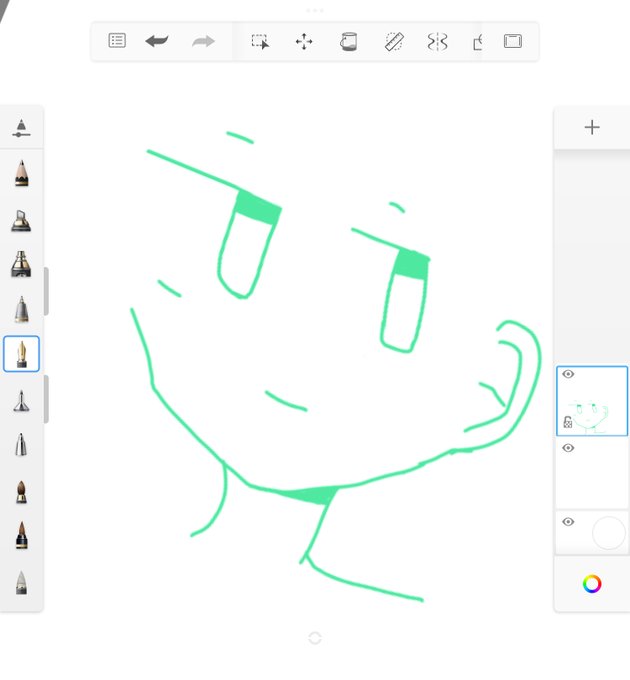Select the highlighted Ink Pen nib brush
The image size is (630, 680).
[21, 354]
